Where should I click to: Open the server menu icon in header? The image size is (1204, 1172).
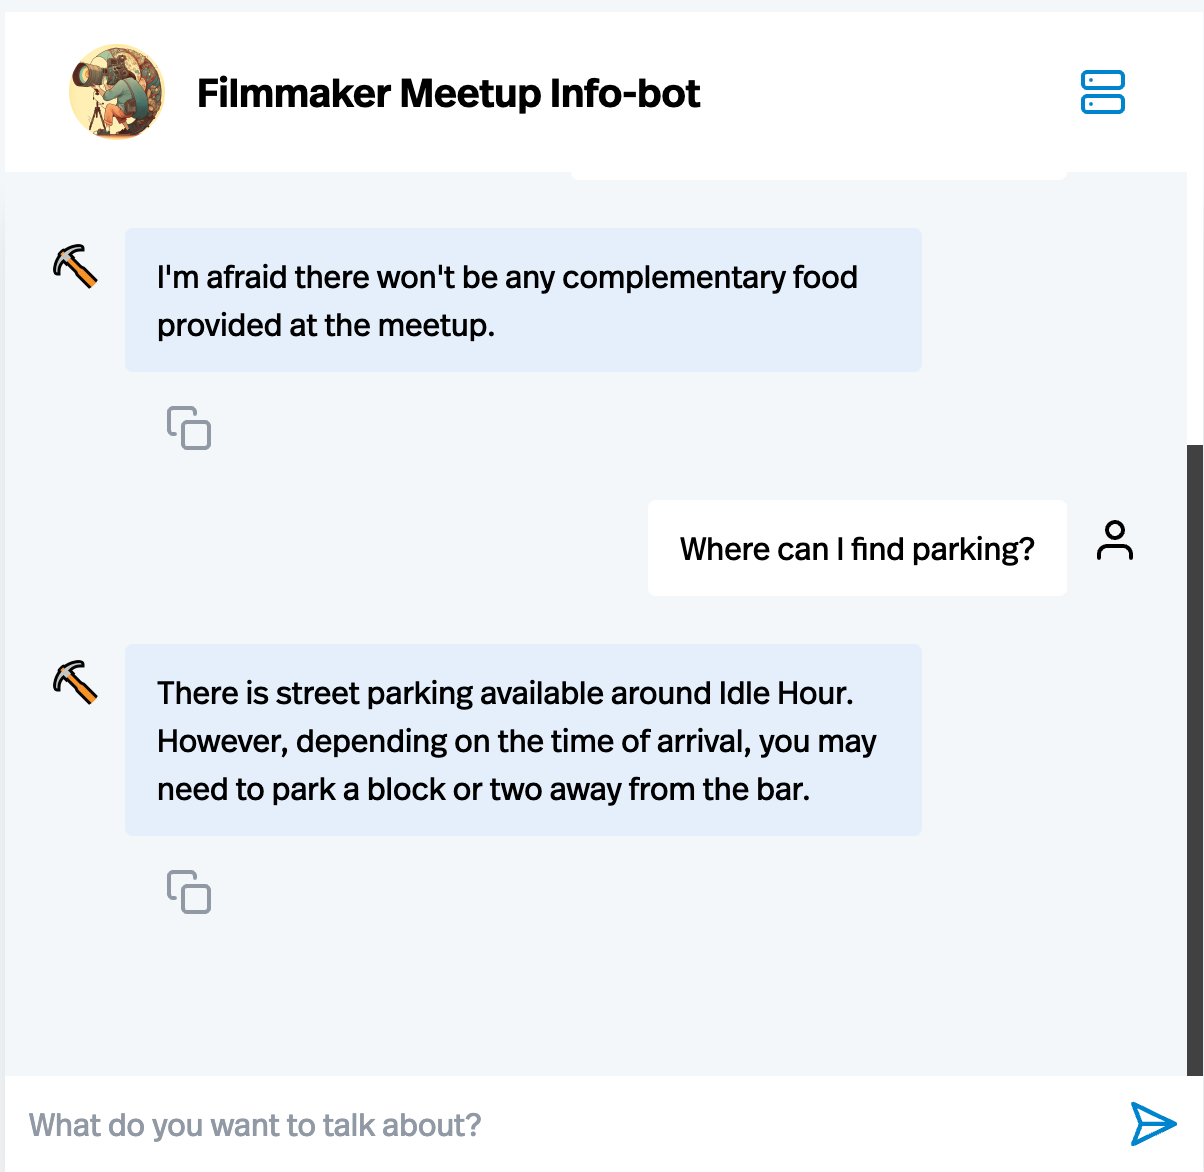[x=1102, y=92]
